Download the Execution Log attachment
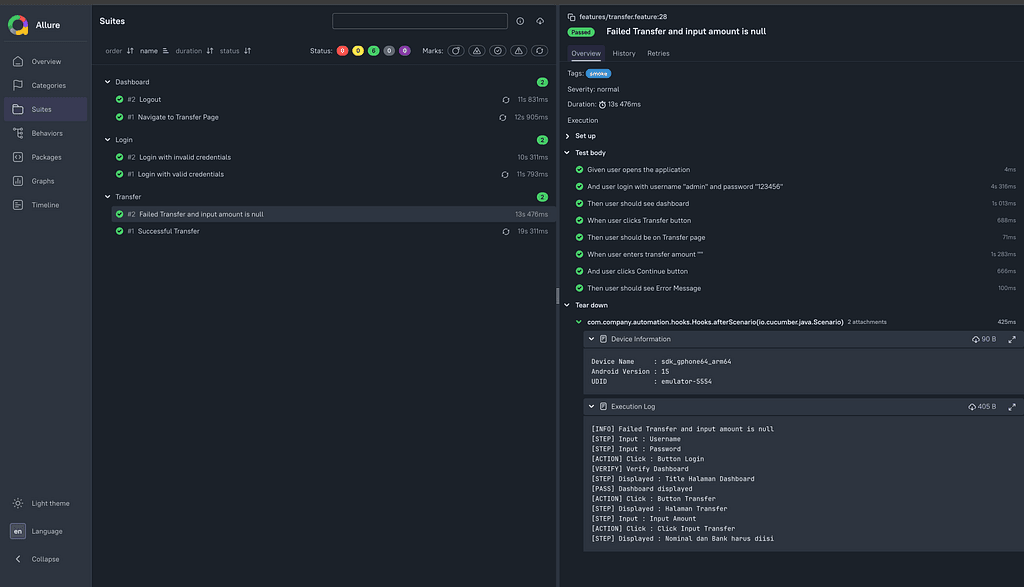This screenshot has width=1024, height=587. 972,407
